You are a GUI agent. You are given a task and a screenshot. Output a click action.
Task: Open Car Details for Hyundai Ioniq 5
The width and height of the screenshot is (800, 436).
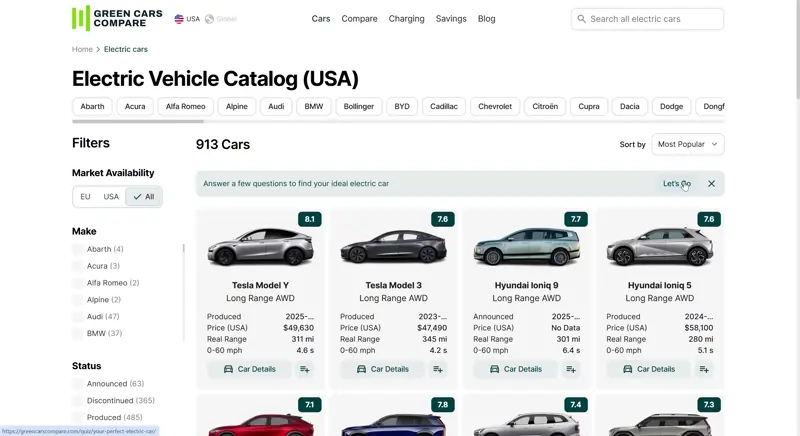tap(649, 369)
